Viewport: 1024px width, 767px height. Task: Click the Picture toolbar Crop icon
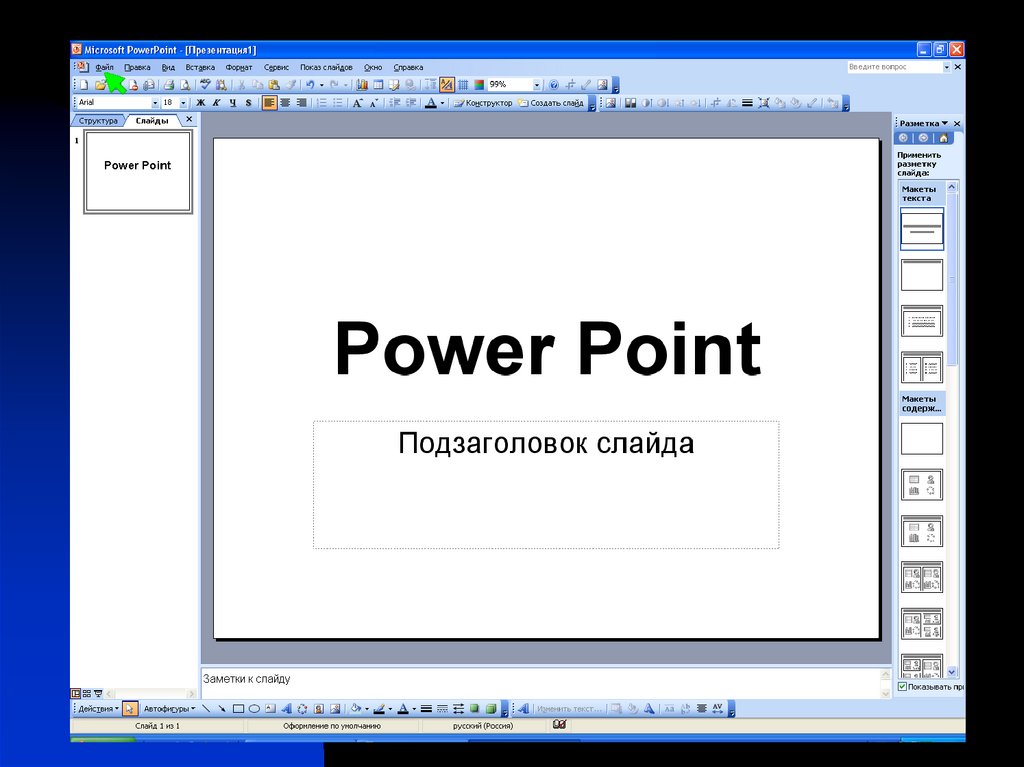(716, 103)
